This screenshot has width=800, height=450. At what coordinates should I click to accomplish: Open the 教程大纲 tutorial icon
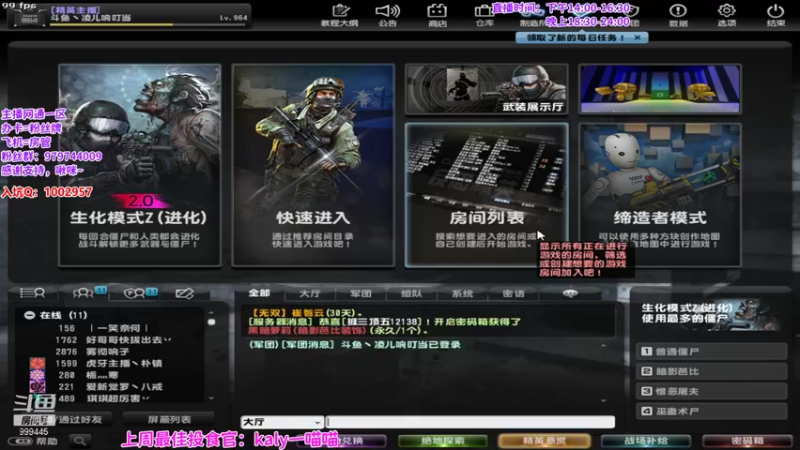(339, 15)
